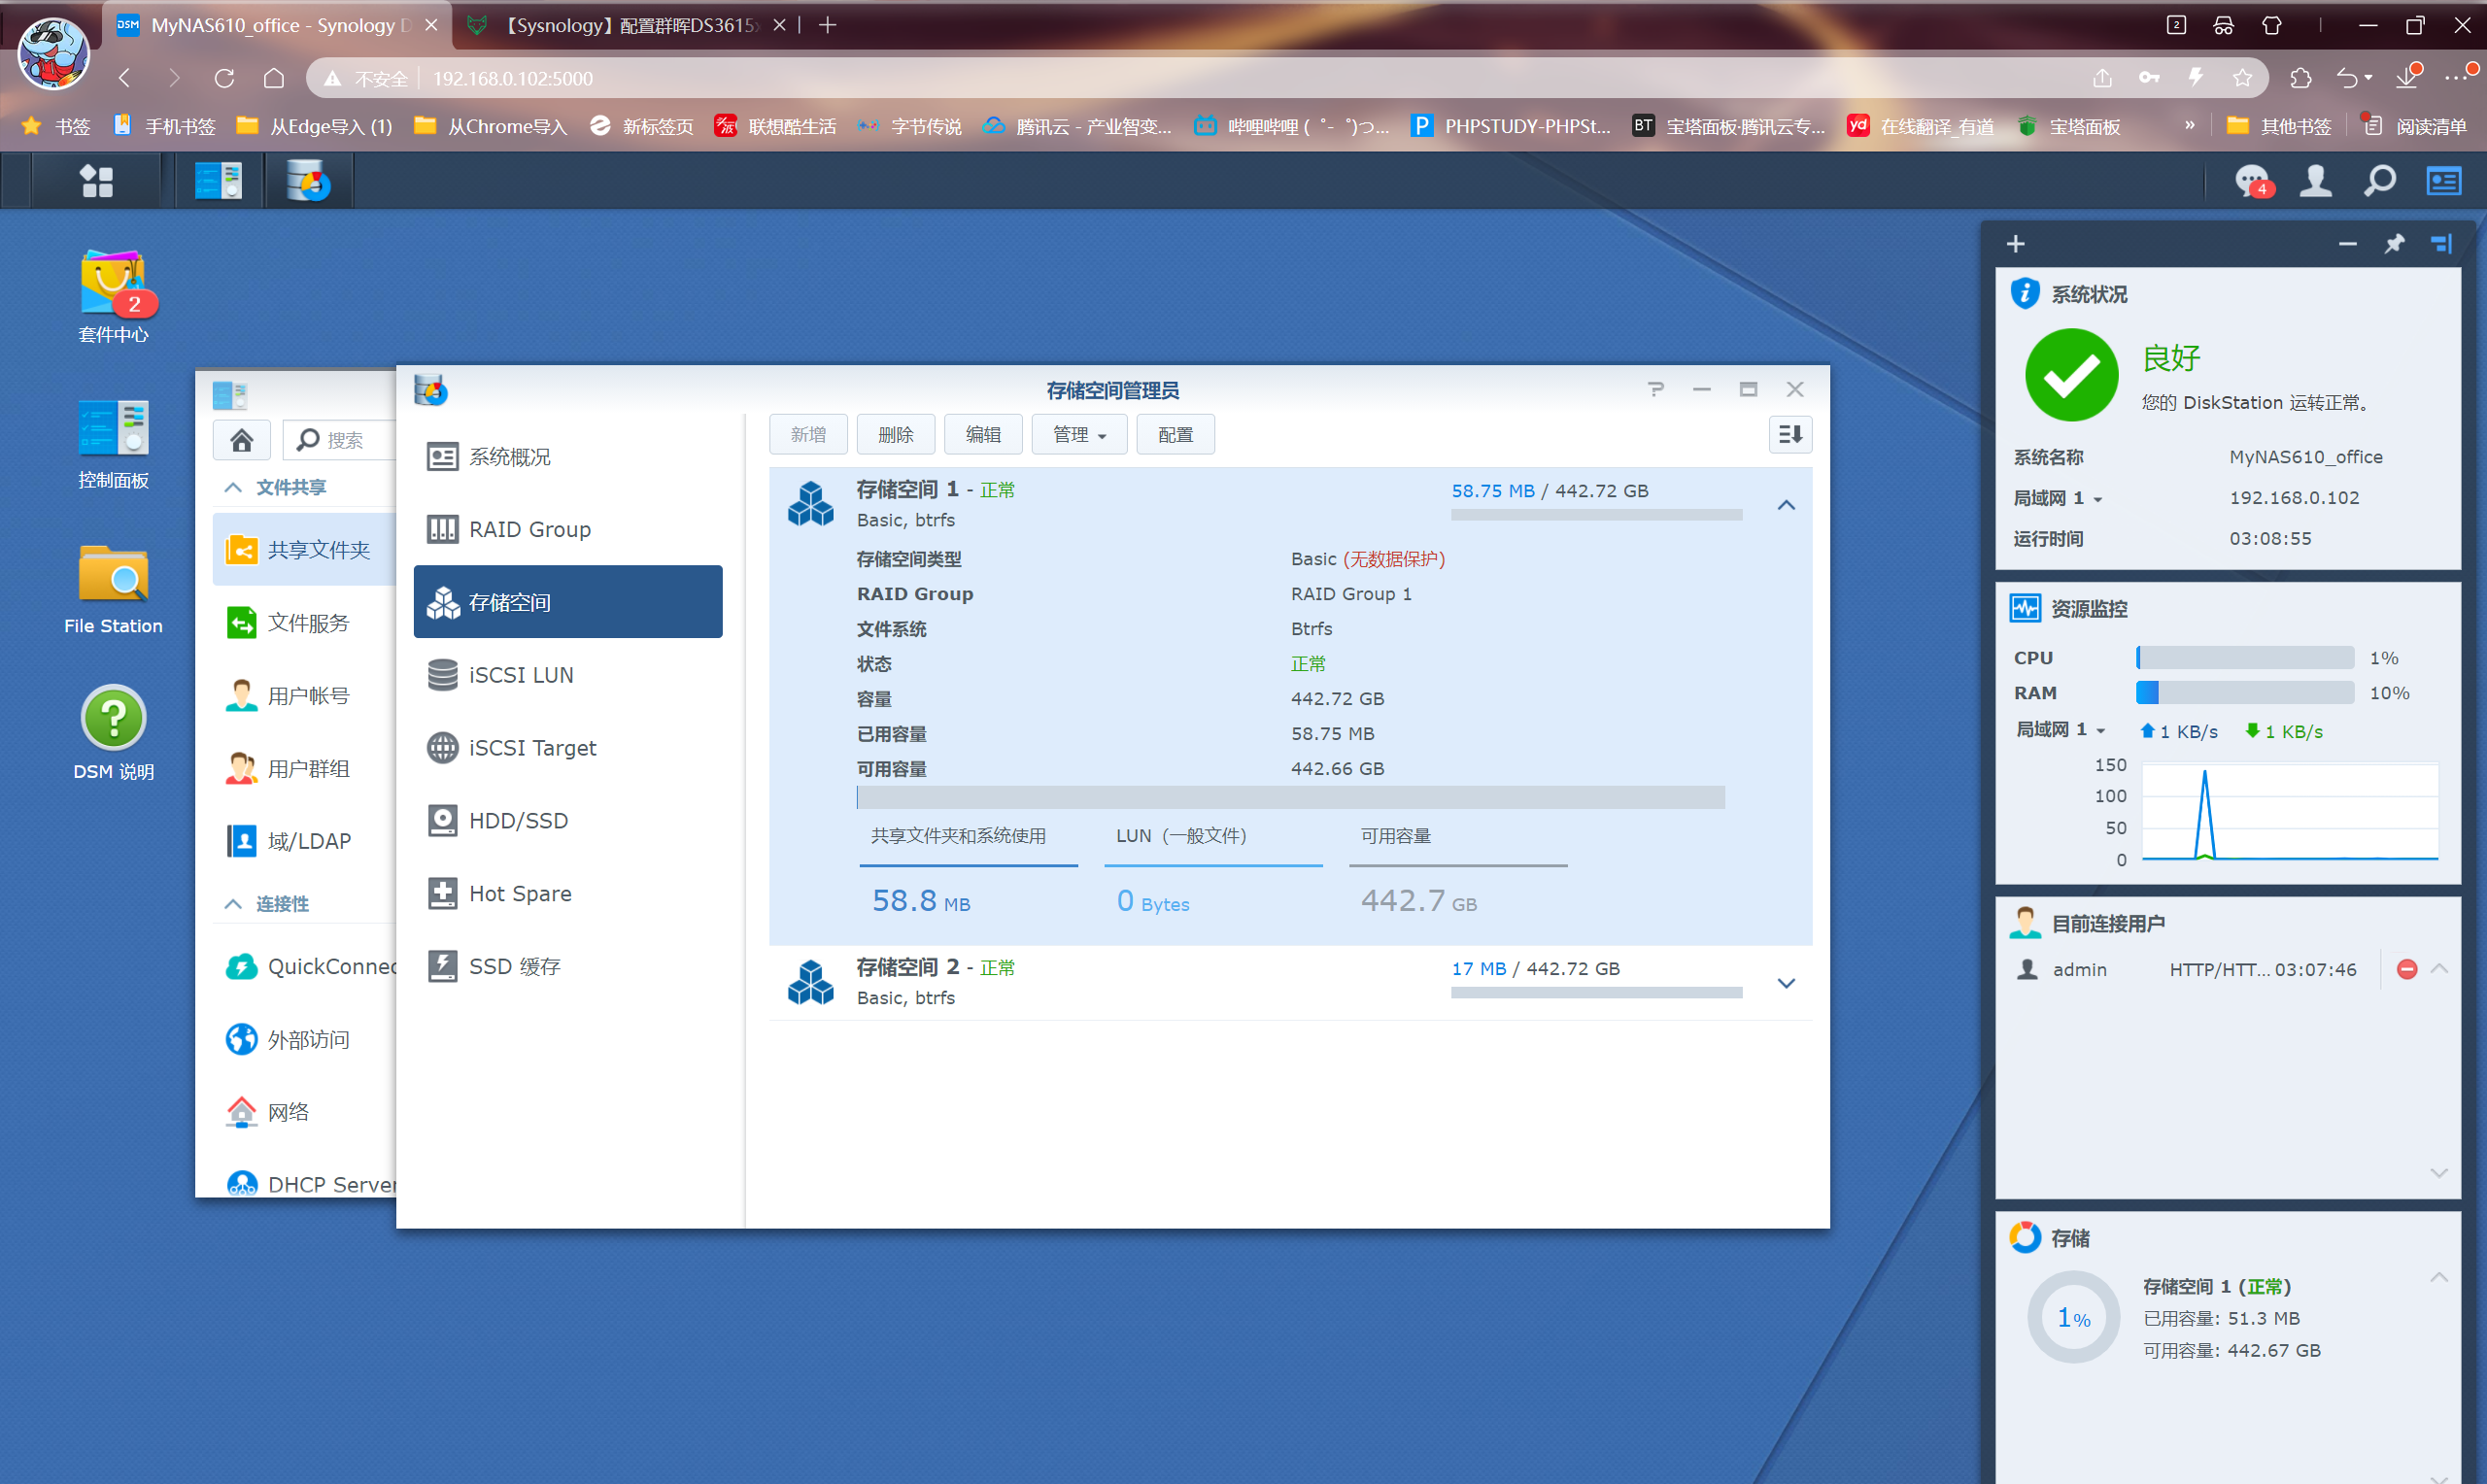Expand 存储空间 2 details

[1786, 983]
